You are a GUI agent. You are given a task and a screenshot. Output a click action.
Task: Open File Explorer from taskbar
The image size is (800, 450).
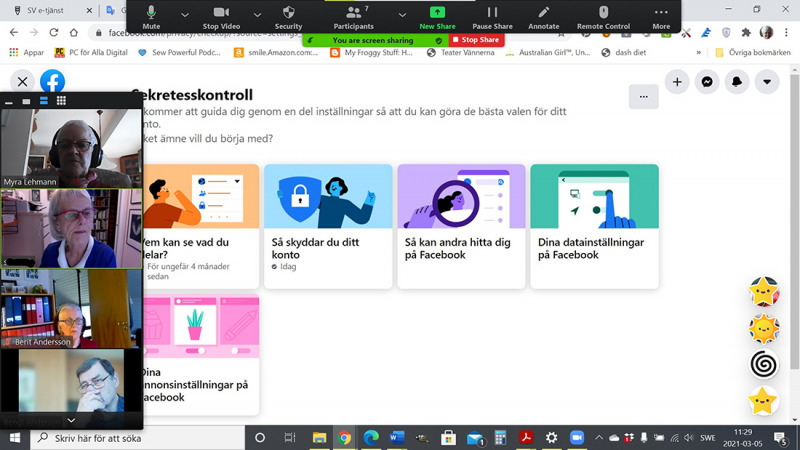(x=319, y=438)
